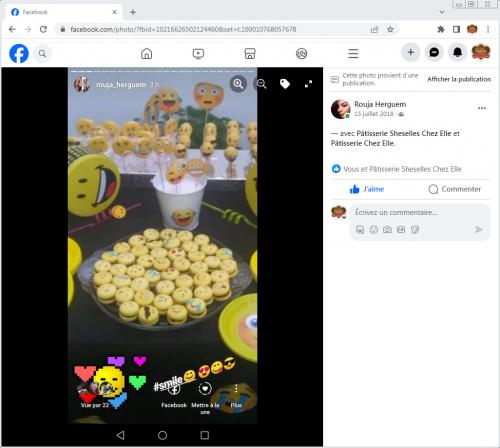The image size is (500, 448).
Task: Click the 15 juillet 2018 date
Action: pyautogui.click(x=373, y=114)
